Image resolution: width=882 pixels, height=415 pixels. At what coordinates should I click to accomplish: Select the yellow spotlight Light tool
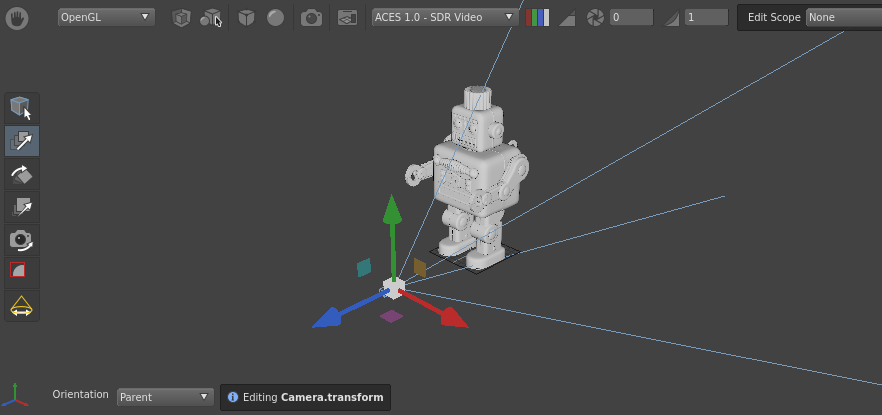[x=21, y=306]
